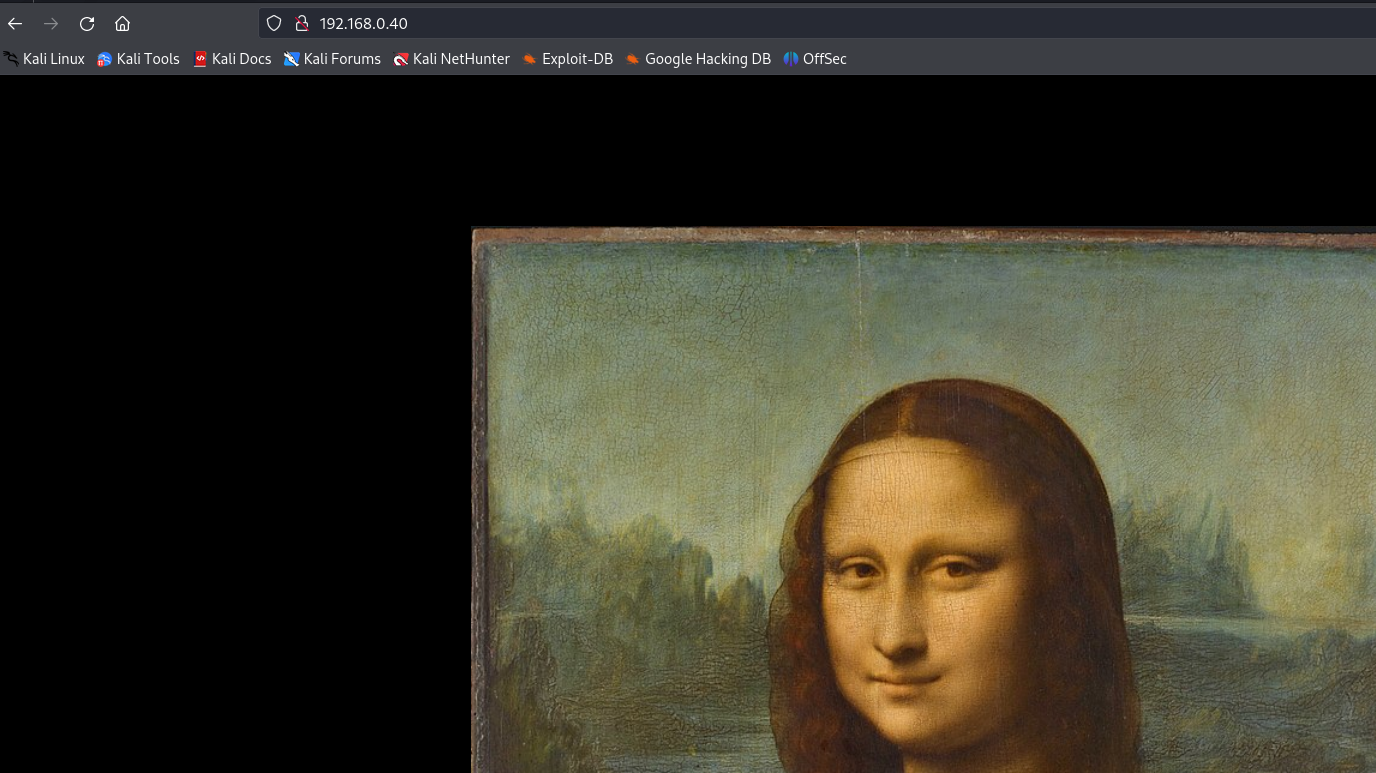
Task: Go back to the previous page
Action: pyautogui.click(x=15, y=23)
